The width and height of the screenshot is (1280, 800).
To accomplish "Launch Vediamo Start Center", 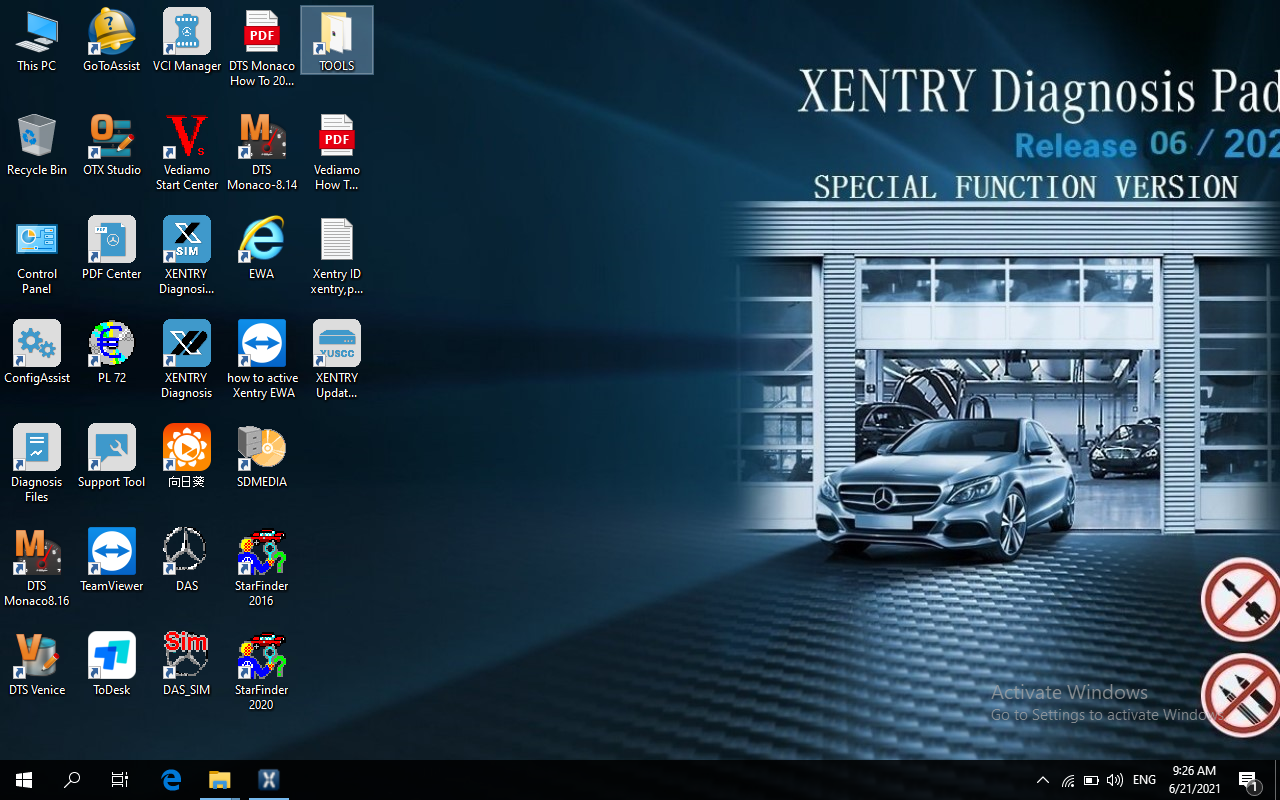I will pos(187,151).
